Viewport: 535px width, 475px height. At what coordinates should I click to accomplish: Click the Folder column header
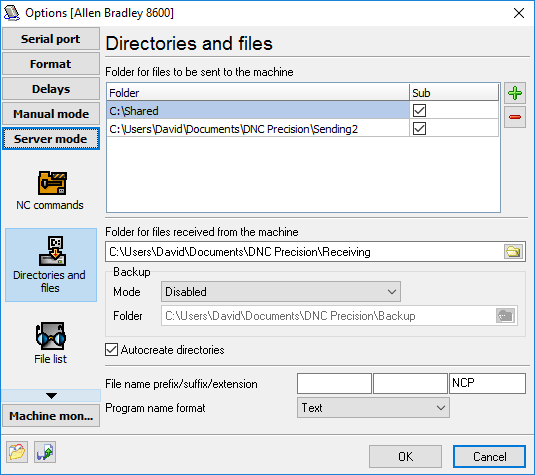tap(258, 92)
